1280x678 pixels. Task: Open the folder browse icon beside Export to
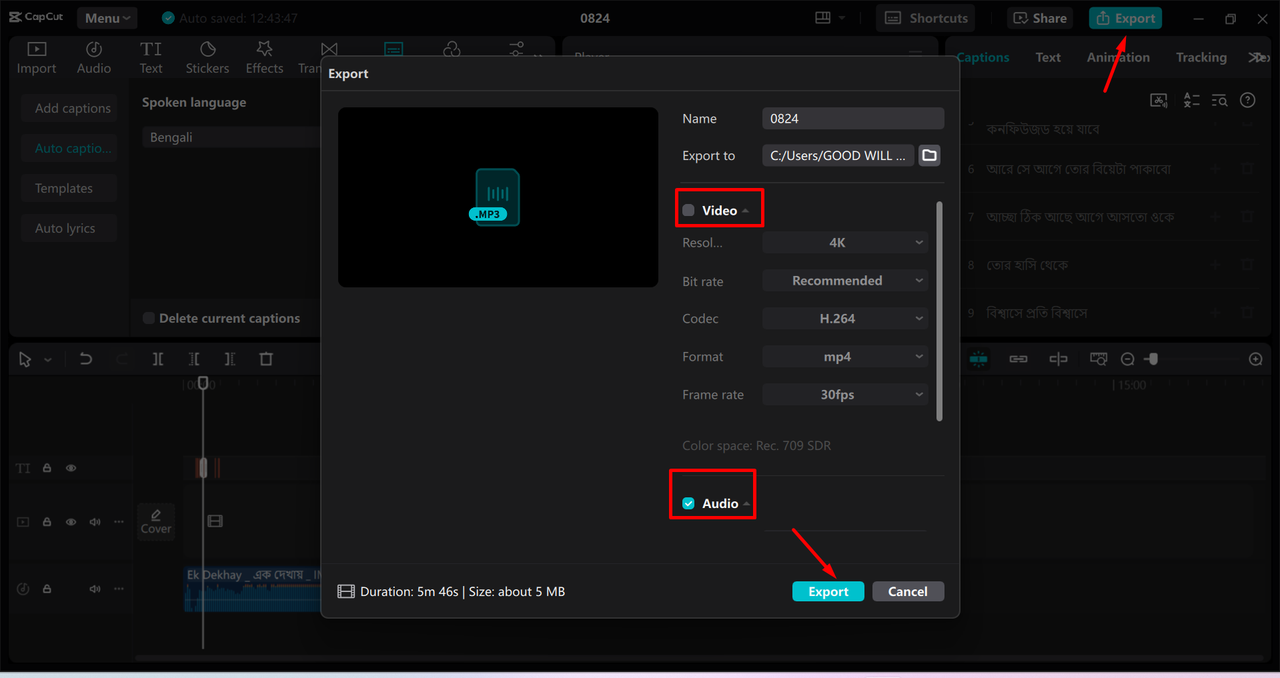929,155
